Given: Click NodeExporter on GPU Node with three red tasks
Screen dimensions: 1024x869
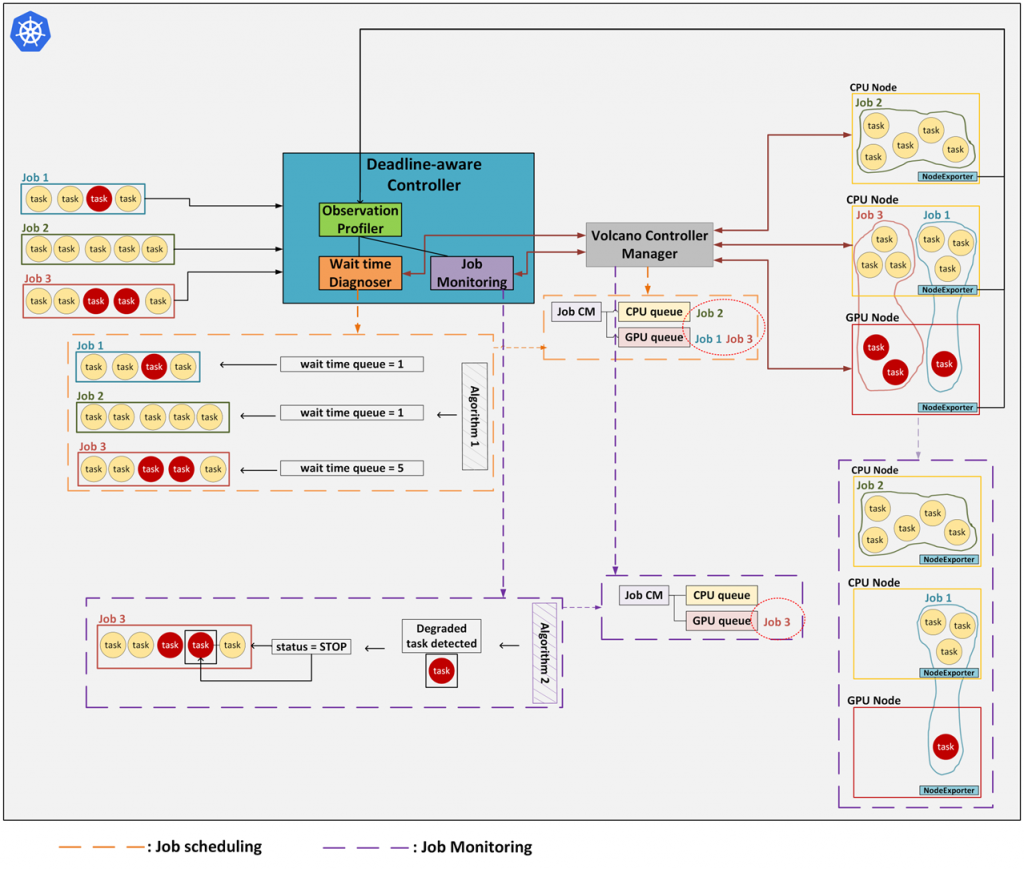Looking at the screenshot, I should pos(948,407).
